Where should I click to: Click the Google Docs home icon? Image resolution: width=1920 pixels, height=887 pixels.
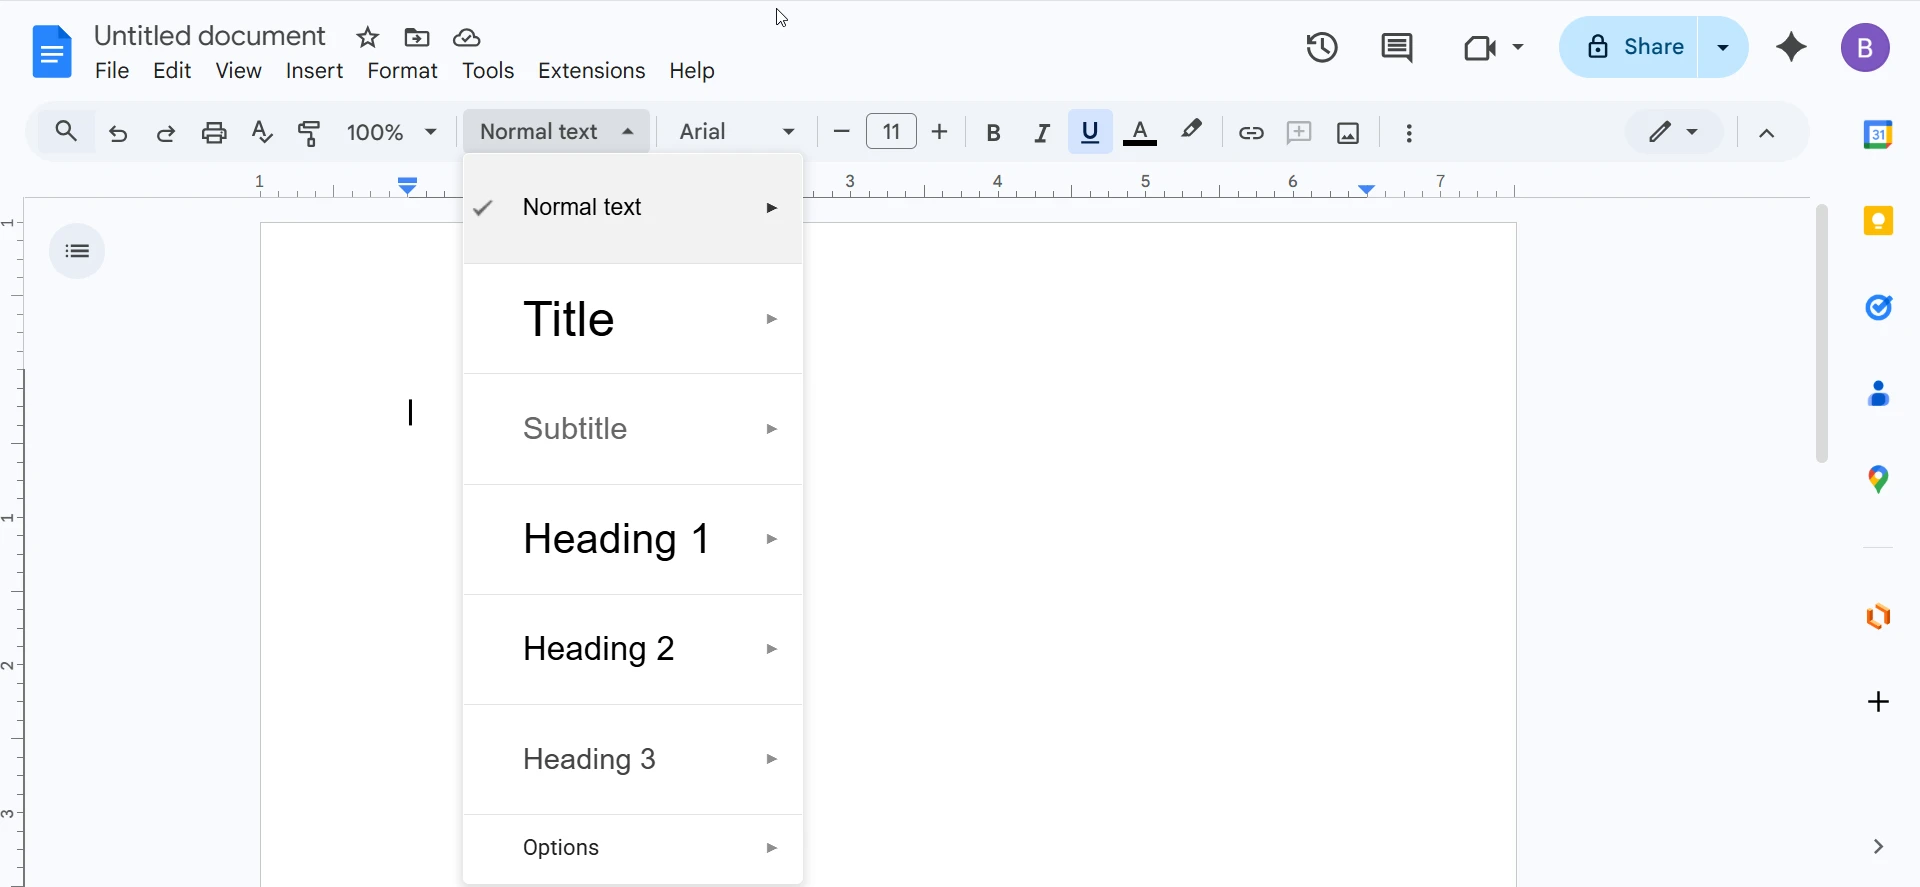point(52,51)
